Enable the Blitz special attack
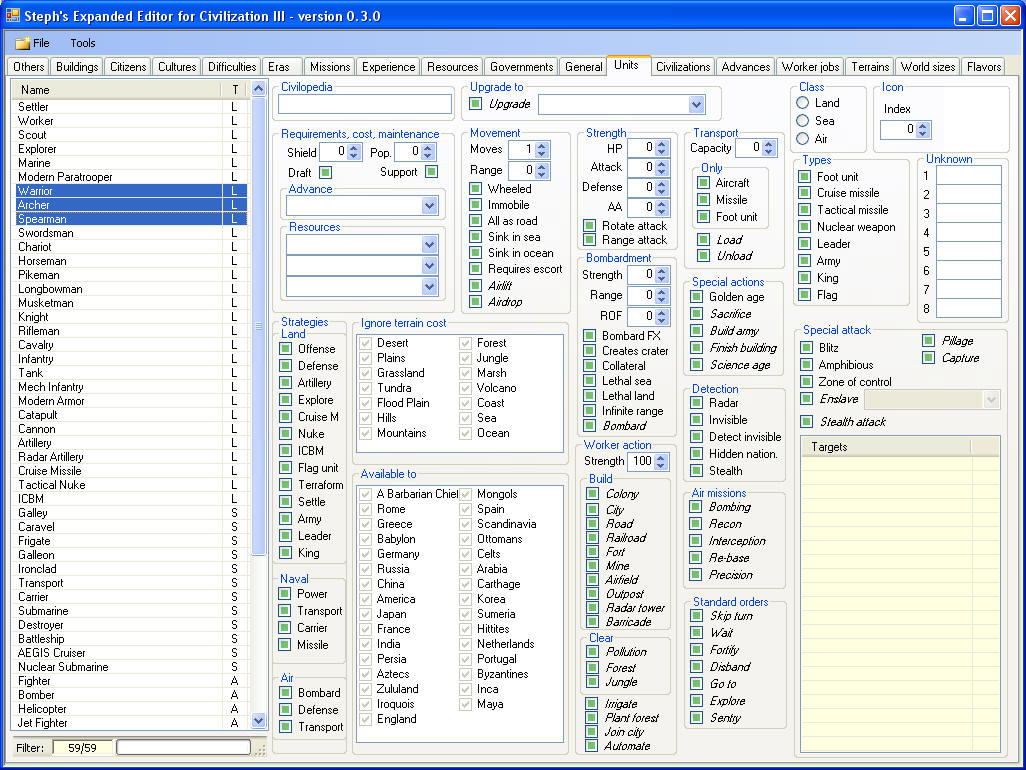The image size is (1026, 770). click(x=807, y=347)
